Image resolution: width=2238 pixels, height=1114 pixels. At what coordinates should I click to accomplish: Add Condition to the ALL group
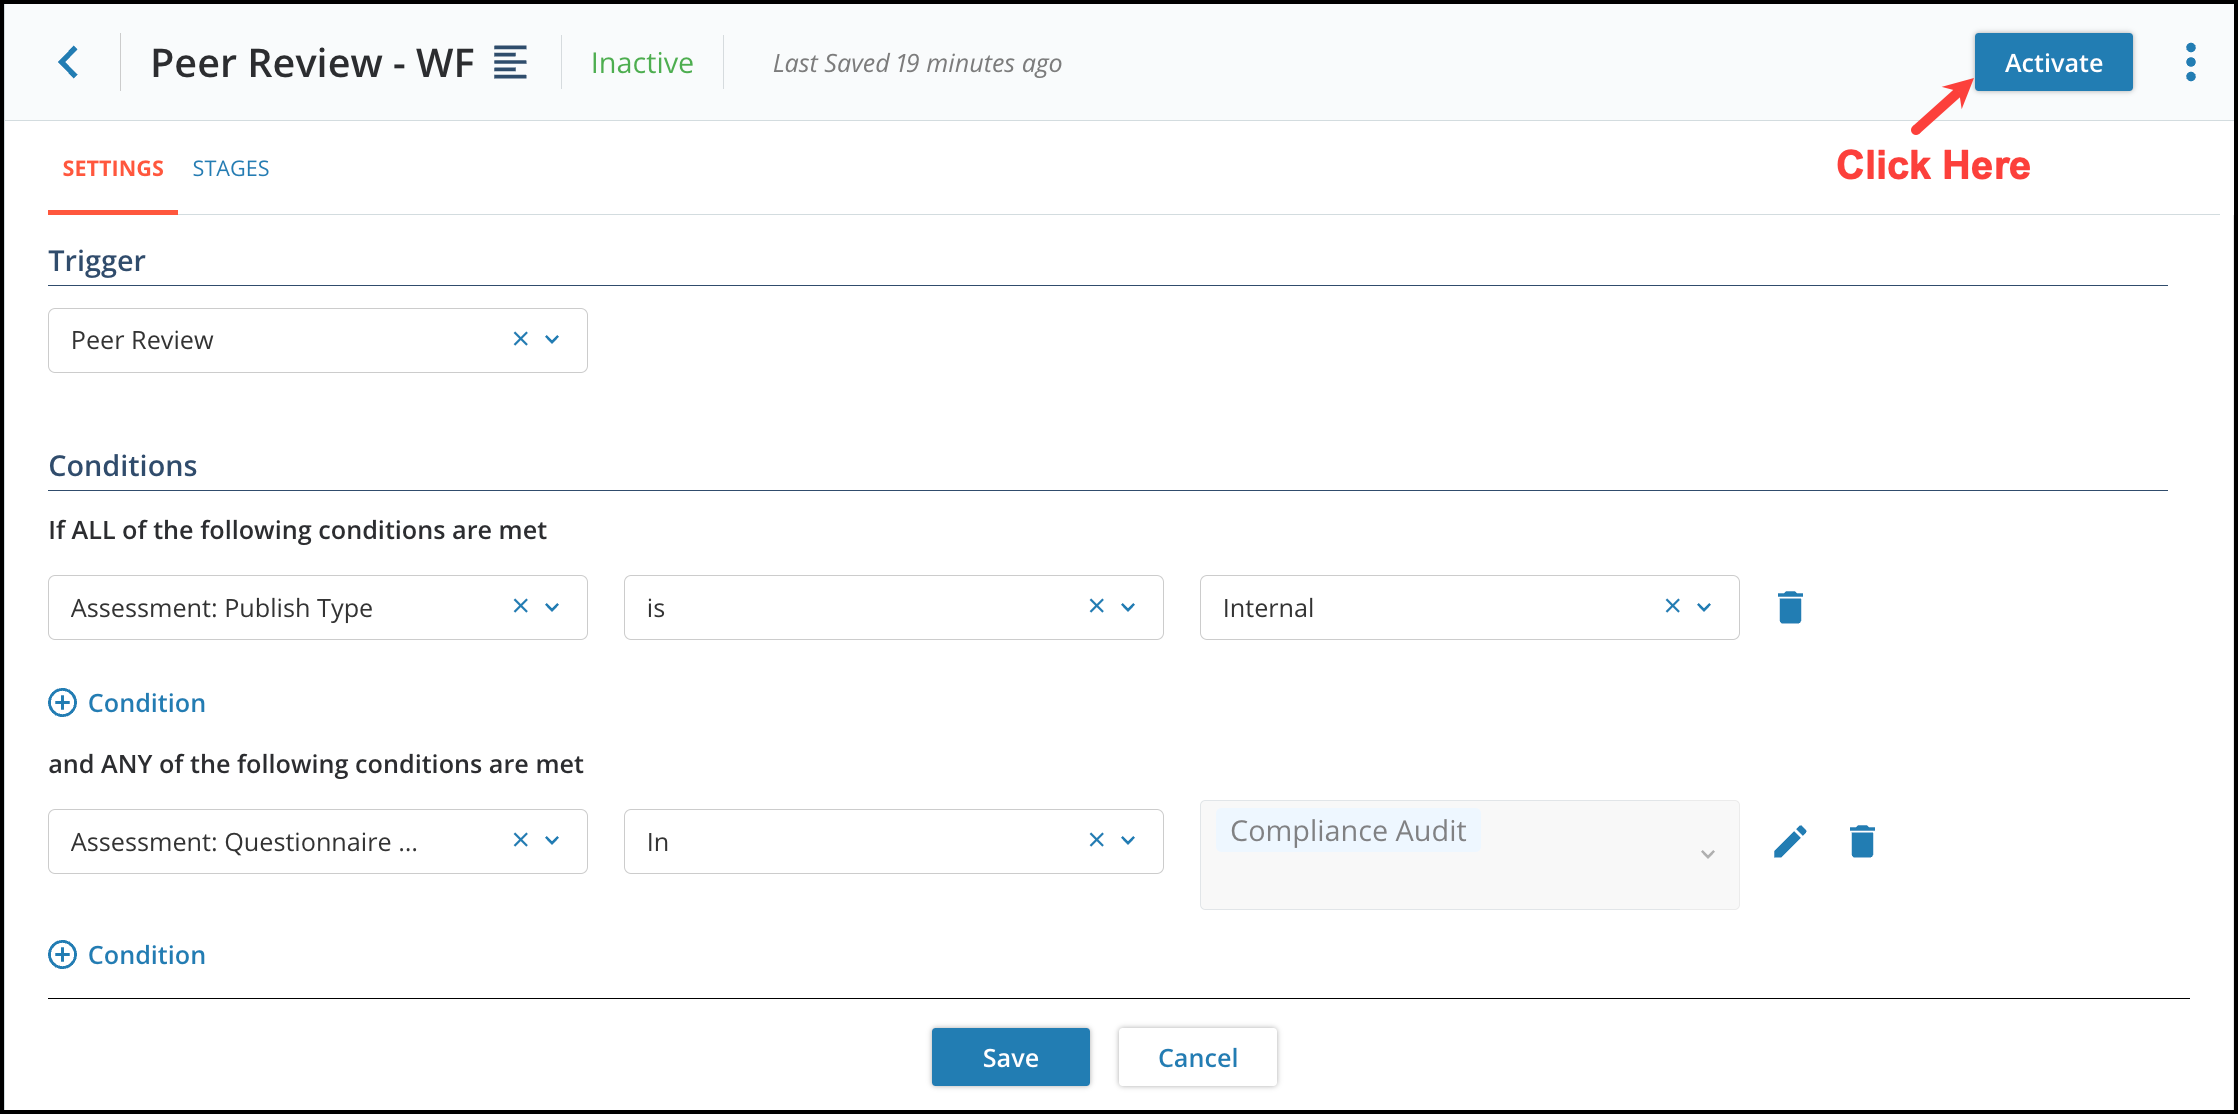pyautogui.click(x=127, y=703)
